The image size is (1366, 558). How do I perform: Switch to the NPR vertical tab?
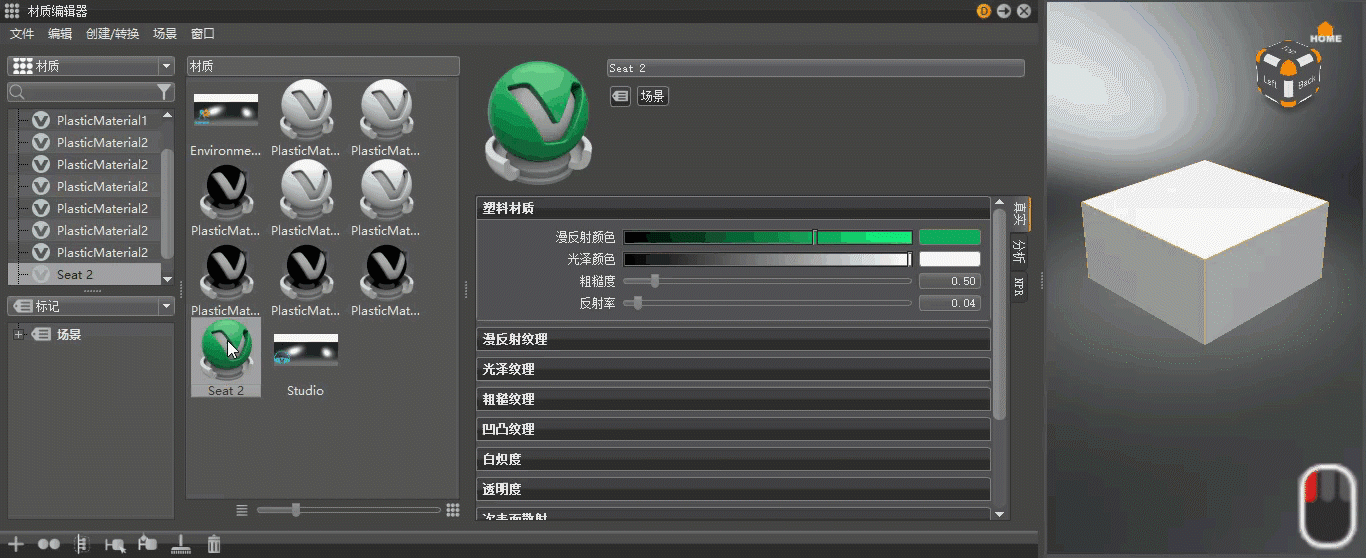1020,286
